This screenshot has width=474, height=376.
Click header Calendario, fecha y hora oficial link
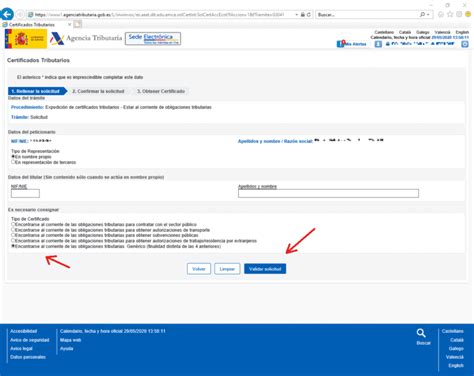(x=420, y=37)
